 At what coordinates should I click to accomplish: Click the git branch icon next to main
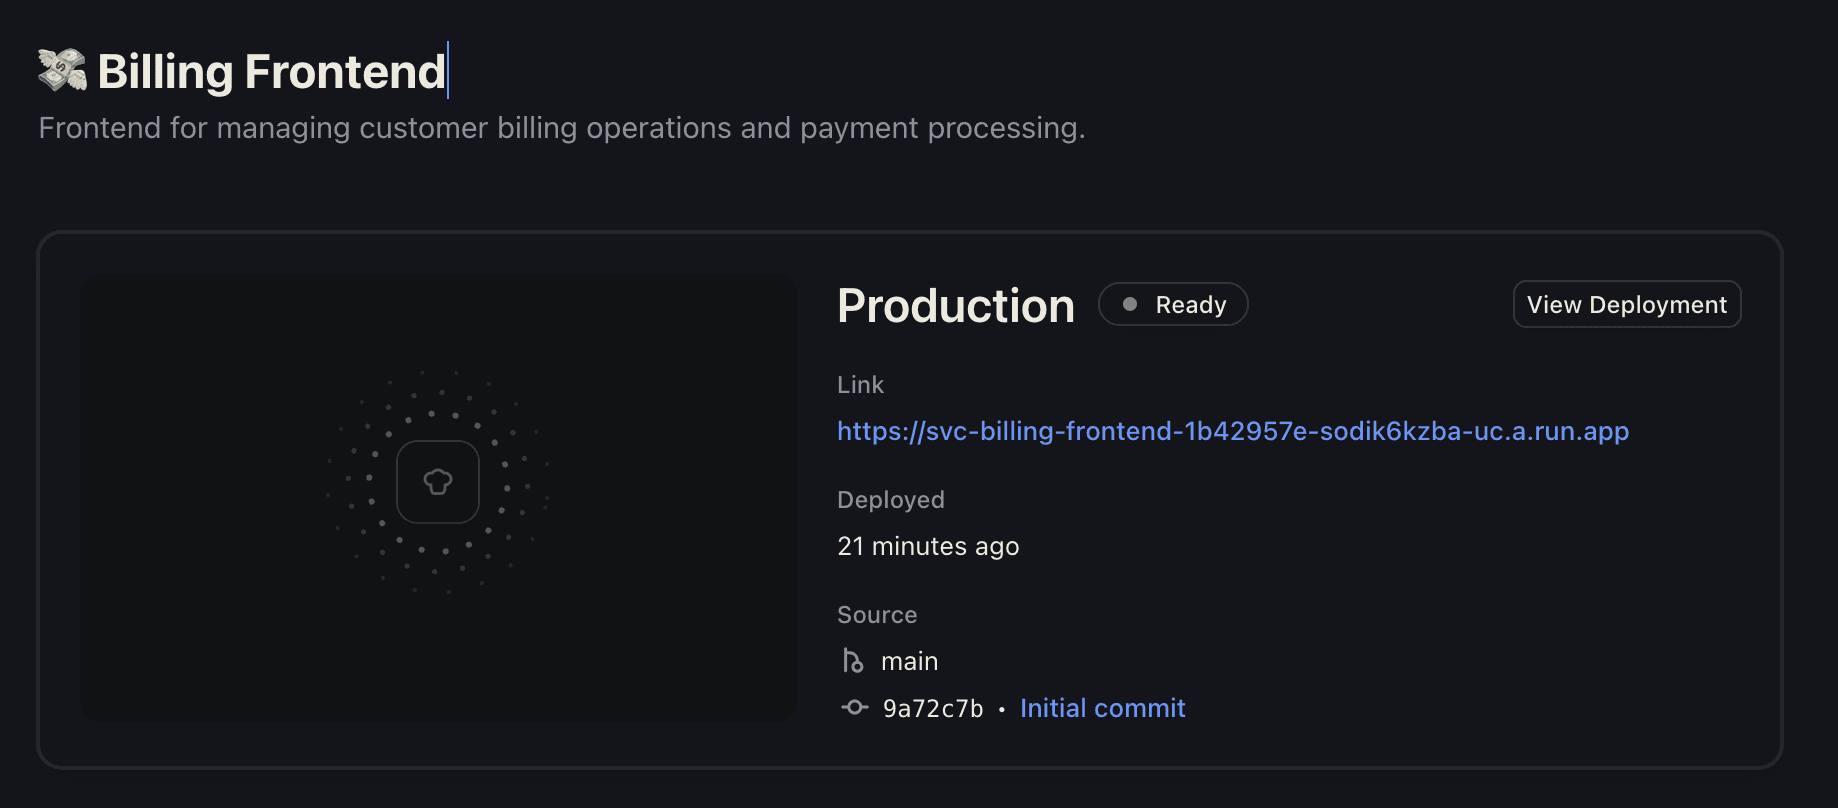coord(853,661)
